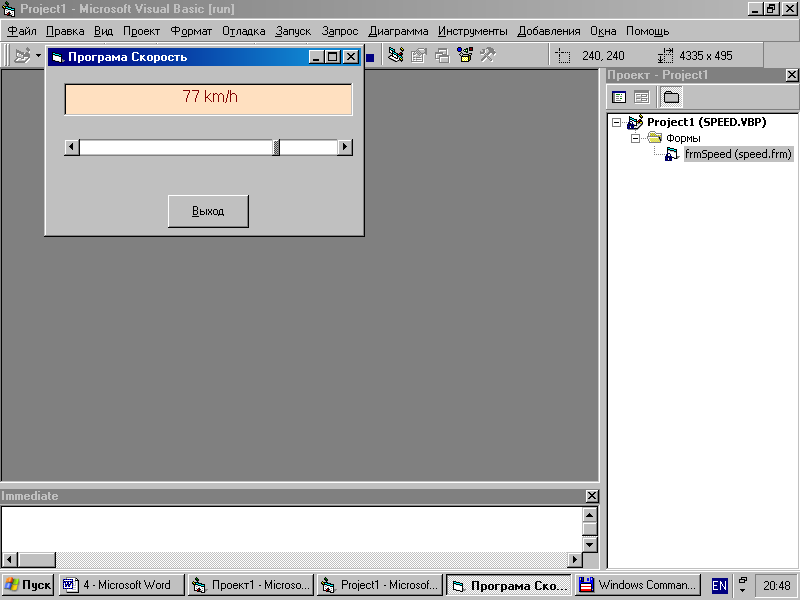The image size is (800, 600).
Task: Open the Отладка menu
Action: click(x=243, y=31)
